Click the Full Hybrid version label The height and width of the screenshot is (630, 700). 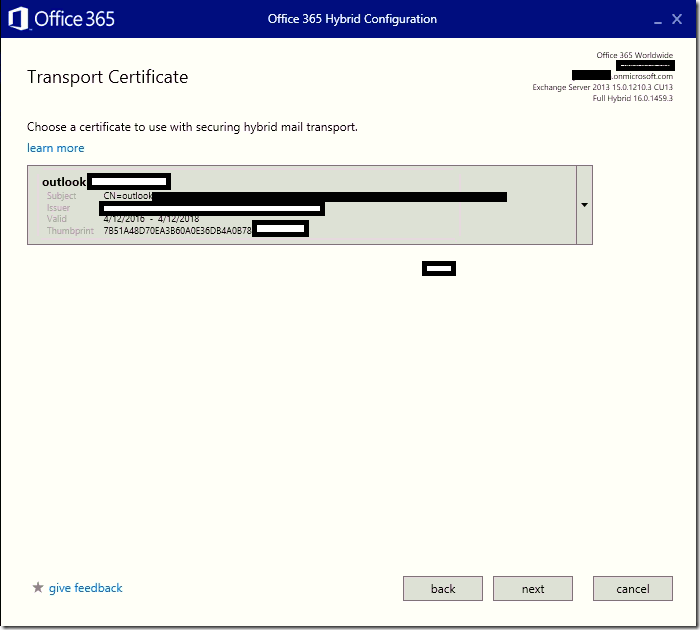(633, 98)
